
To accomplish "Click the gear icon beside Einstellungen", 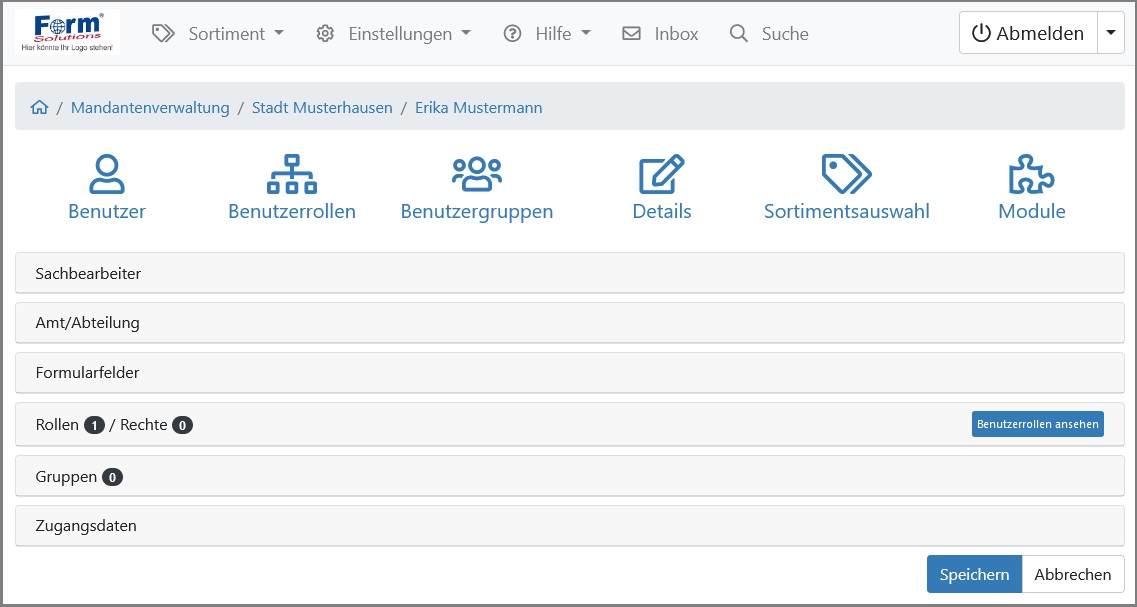I will tap(326, 33).
